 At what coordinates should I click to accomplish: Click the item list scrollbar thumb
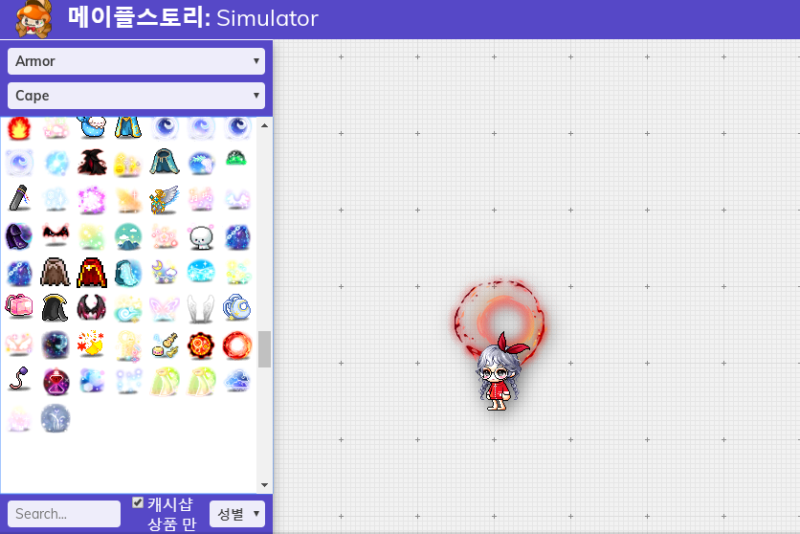tap(264, 349)
